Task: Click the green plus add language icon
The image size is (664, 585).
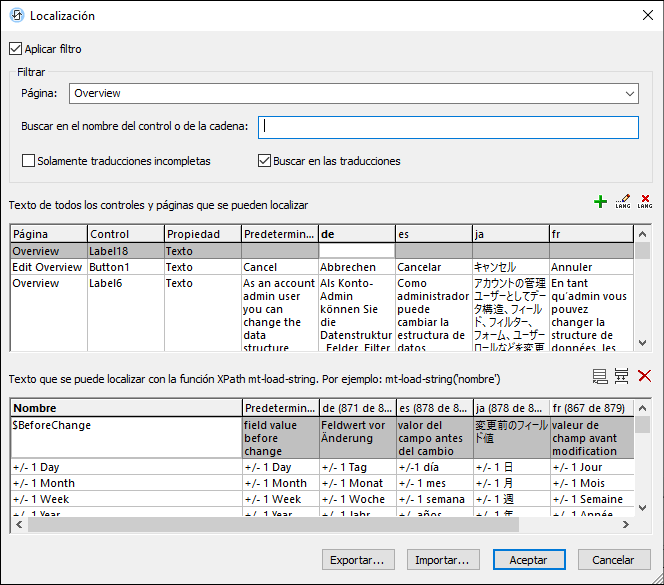Action: coord(600,203)
